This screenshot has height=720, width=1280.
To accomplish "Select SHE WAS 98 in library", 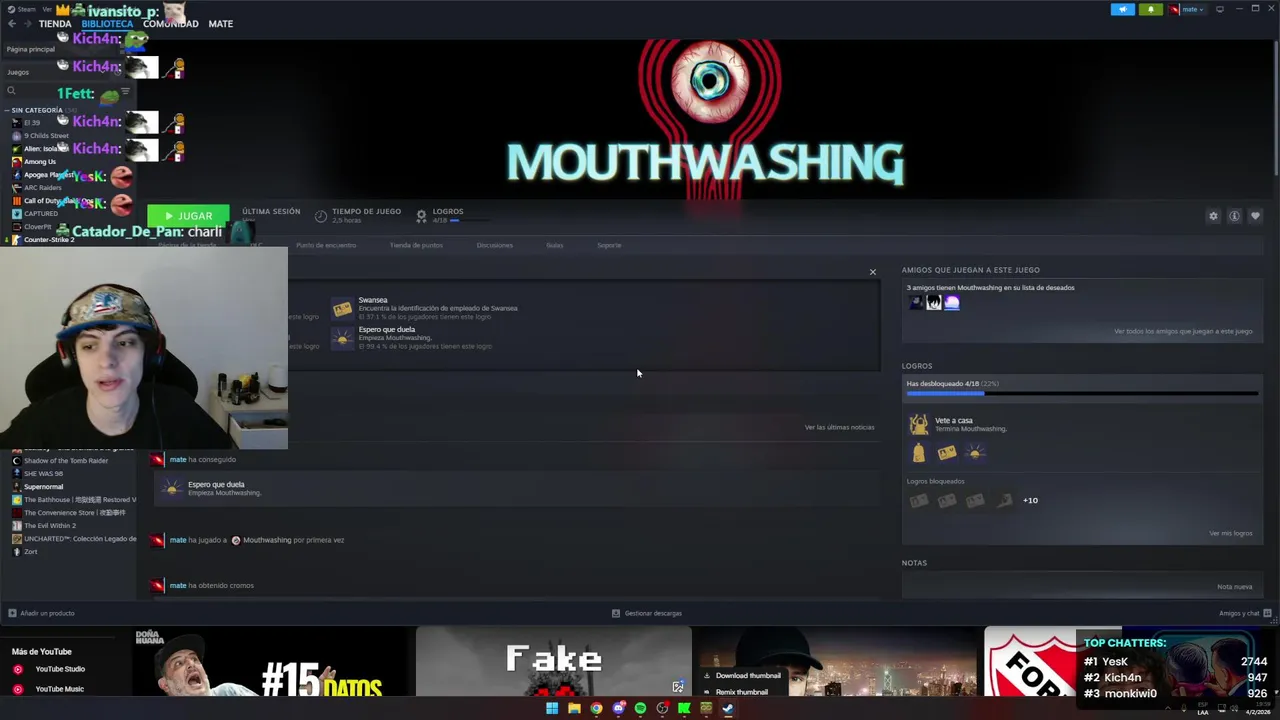I will point(43,474).
